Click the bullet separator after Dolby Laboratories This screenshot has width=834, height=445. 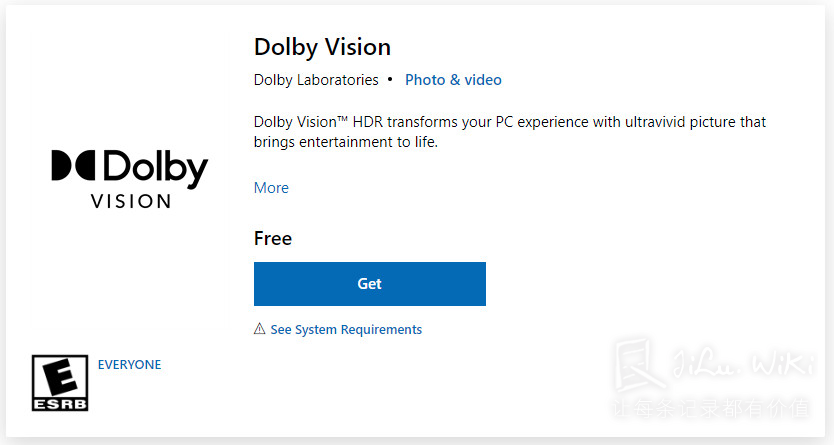point(390,79)
